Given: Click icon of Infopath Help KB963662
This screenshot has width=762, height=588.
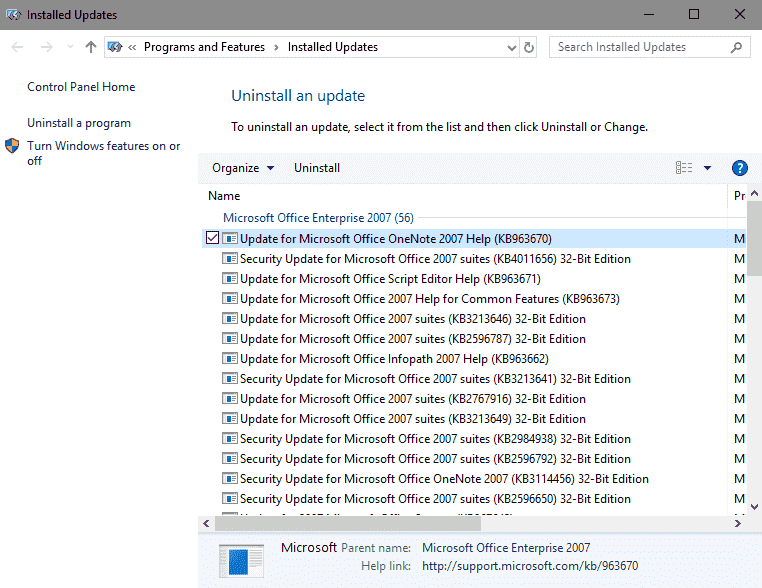Looking at the screenshot, I should [x=230, y=358].
